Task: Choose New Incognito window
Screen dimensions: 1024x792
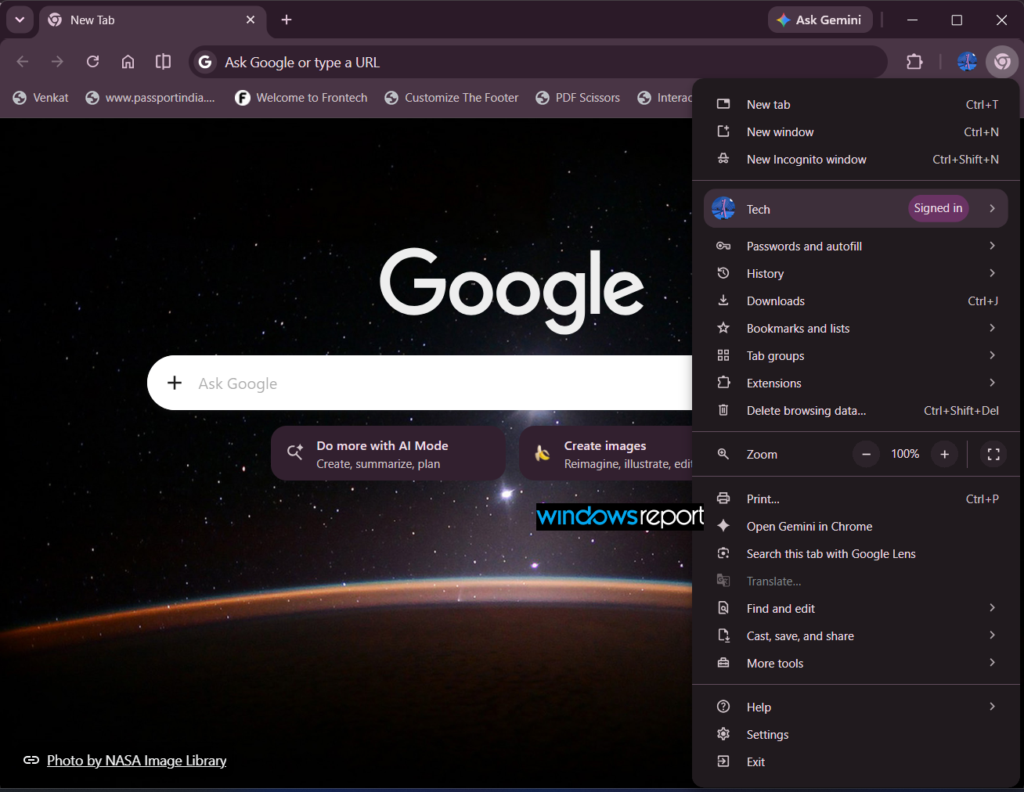Action: 856,159
